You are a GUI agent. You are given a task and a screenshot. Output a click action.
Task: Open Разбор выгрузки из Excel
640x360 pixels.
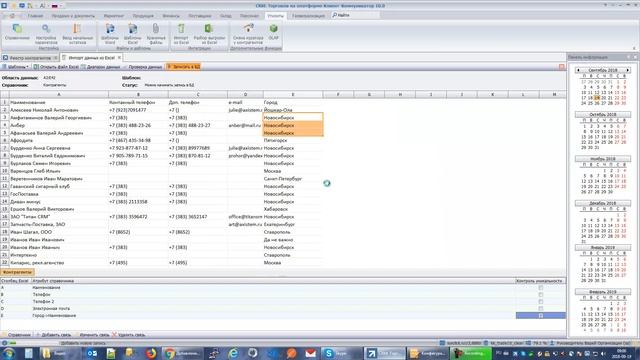pyautogui.click(x=209, y=34)
